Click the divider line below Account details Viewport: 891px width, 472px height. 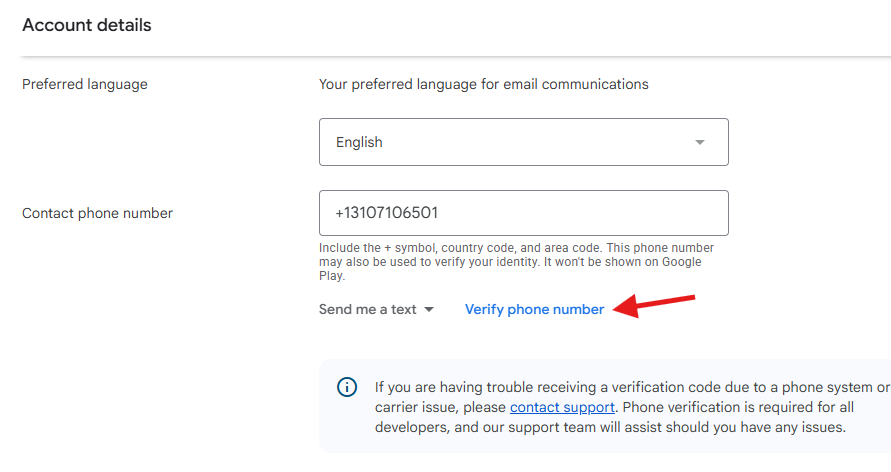pyautogui.click(x=445, y=56)
